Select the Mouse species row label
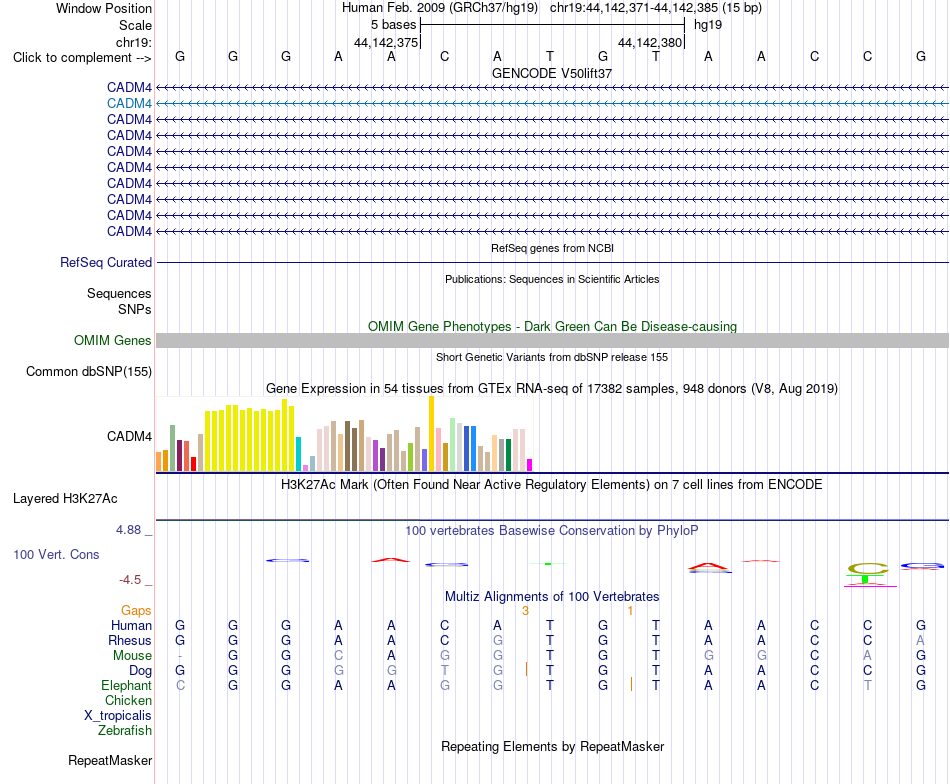 (x=132, y=656)
